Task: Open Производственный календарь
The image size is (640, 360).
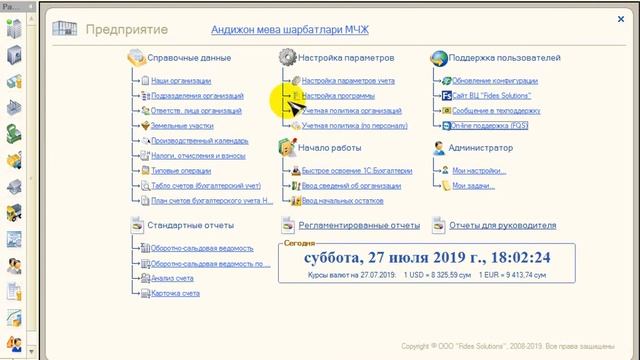Action: pos(200,141)
